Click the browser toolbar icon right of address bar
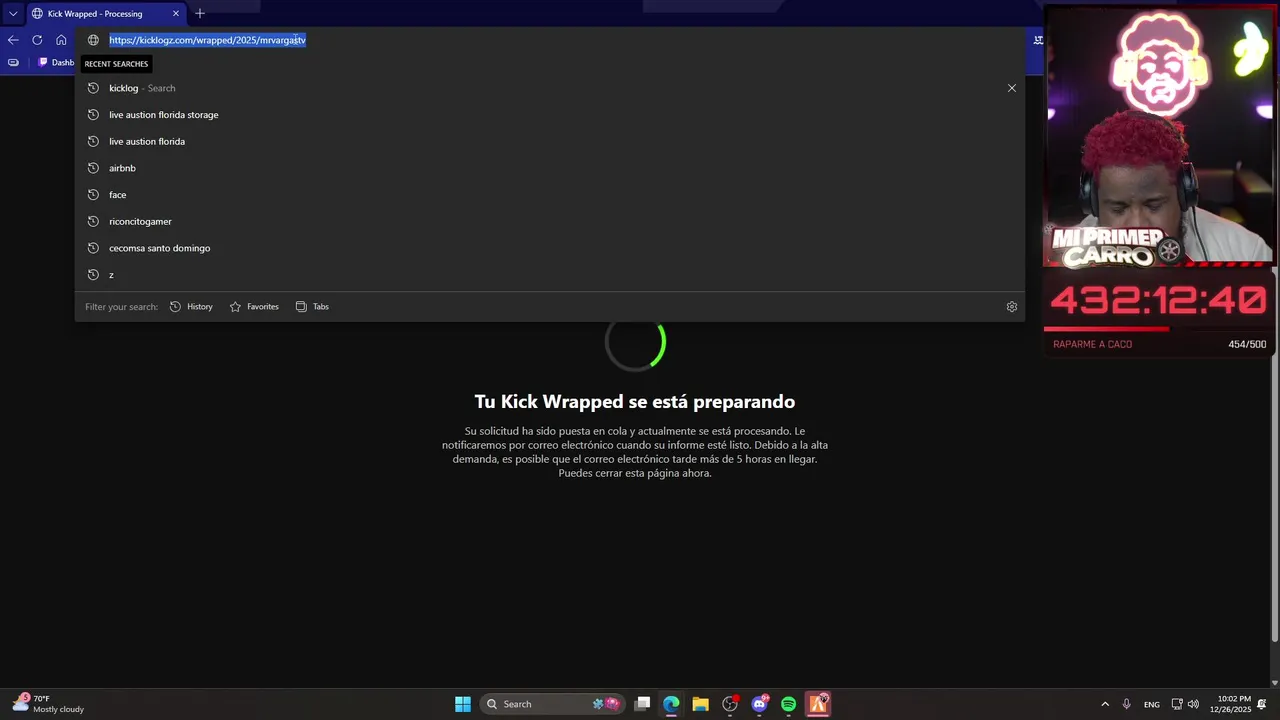The height and width of the screenshot is (720, 1280). tap(1038, 40)
